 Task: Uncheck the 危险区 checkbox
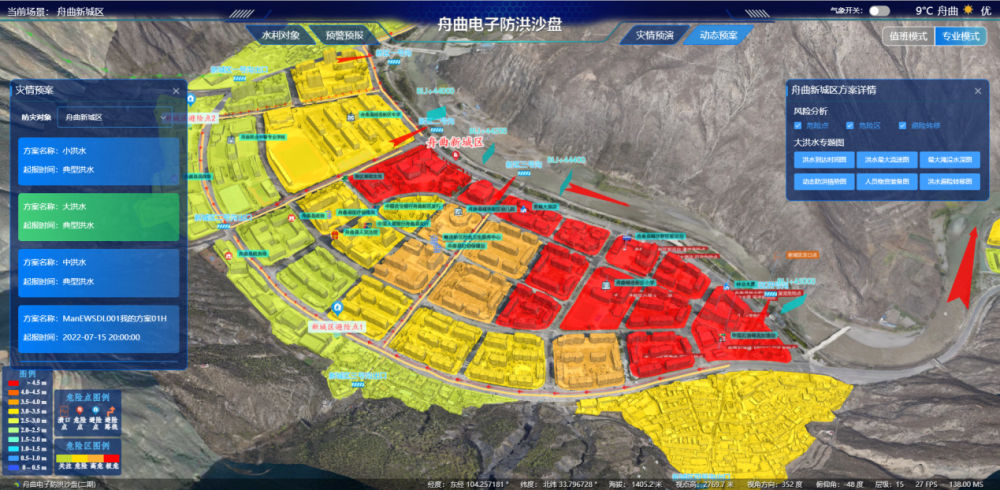pos(852,125)
